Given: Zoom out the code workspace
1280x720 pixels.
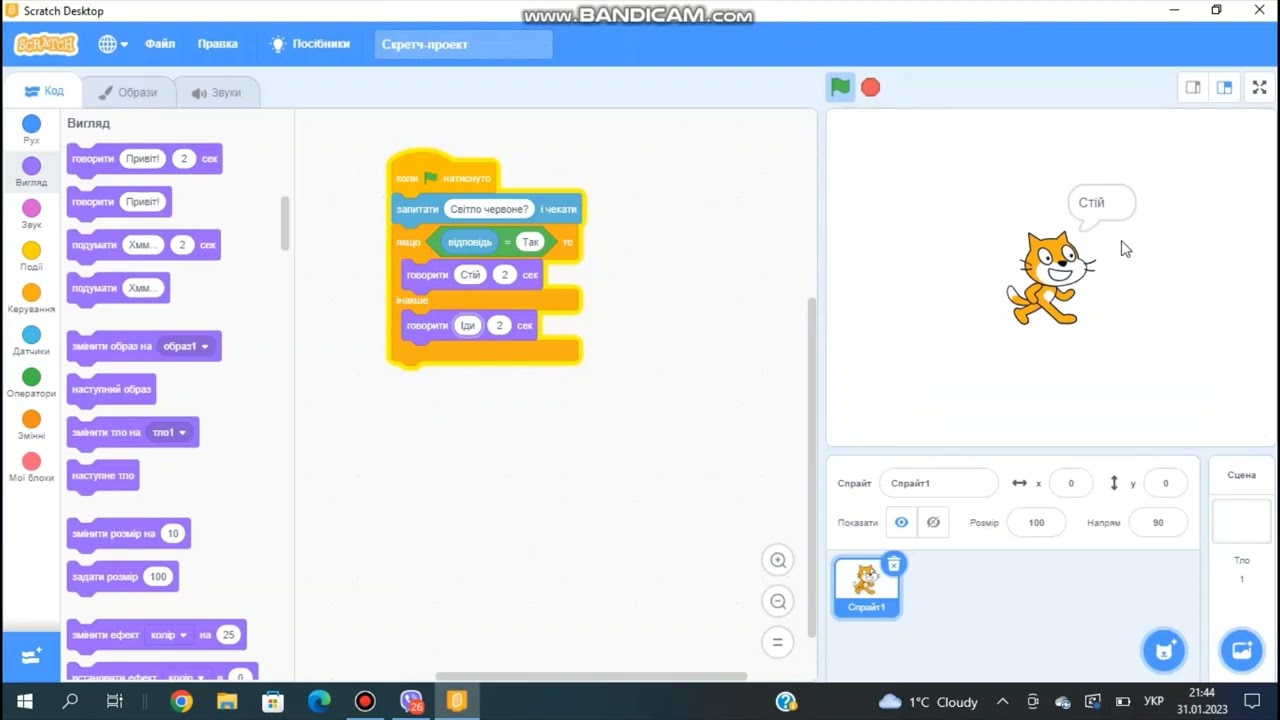Looking at the screenshot, I should tap(778, 601).
